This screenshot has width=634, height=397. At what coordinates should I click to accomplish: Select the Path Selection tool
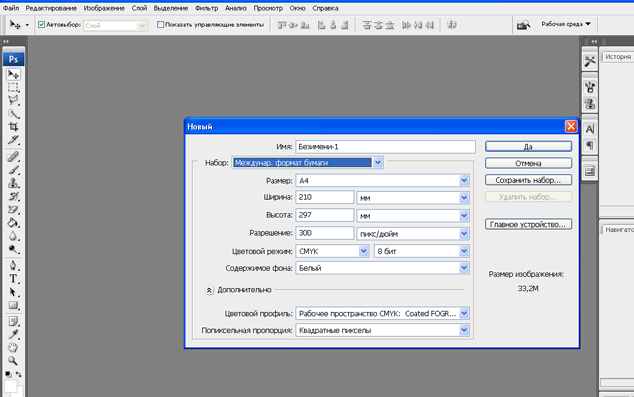[13, 292]
